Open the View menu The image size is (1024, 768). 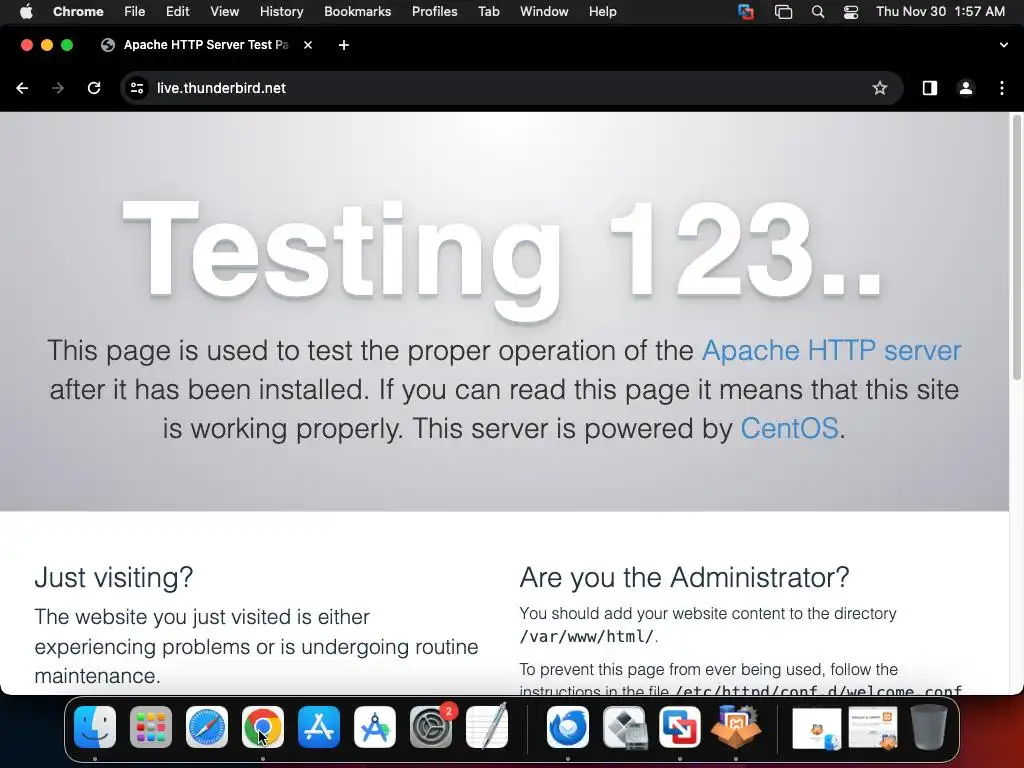(x=225, y=12)
